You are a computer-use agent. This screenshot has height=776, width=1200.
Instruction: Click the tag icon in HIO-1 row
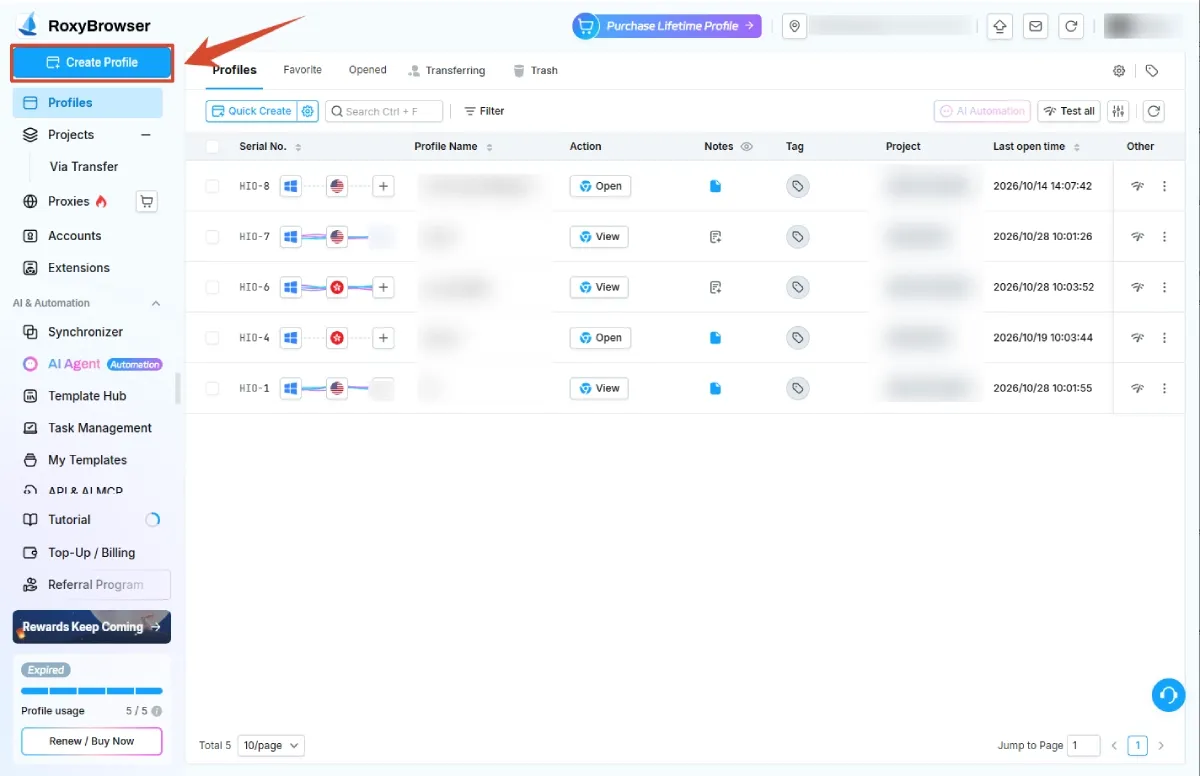click(x=797, y=388)
